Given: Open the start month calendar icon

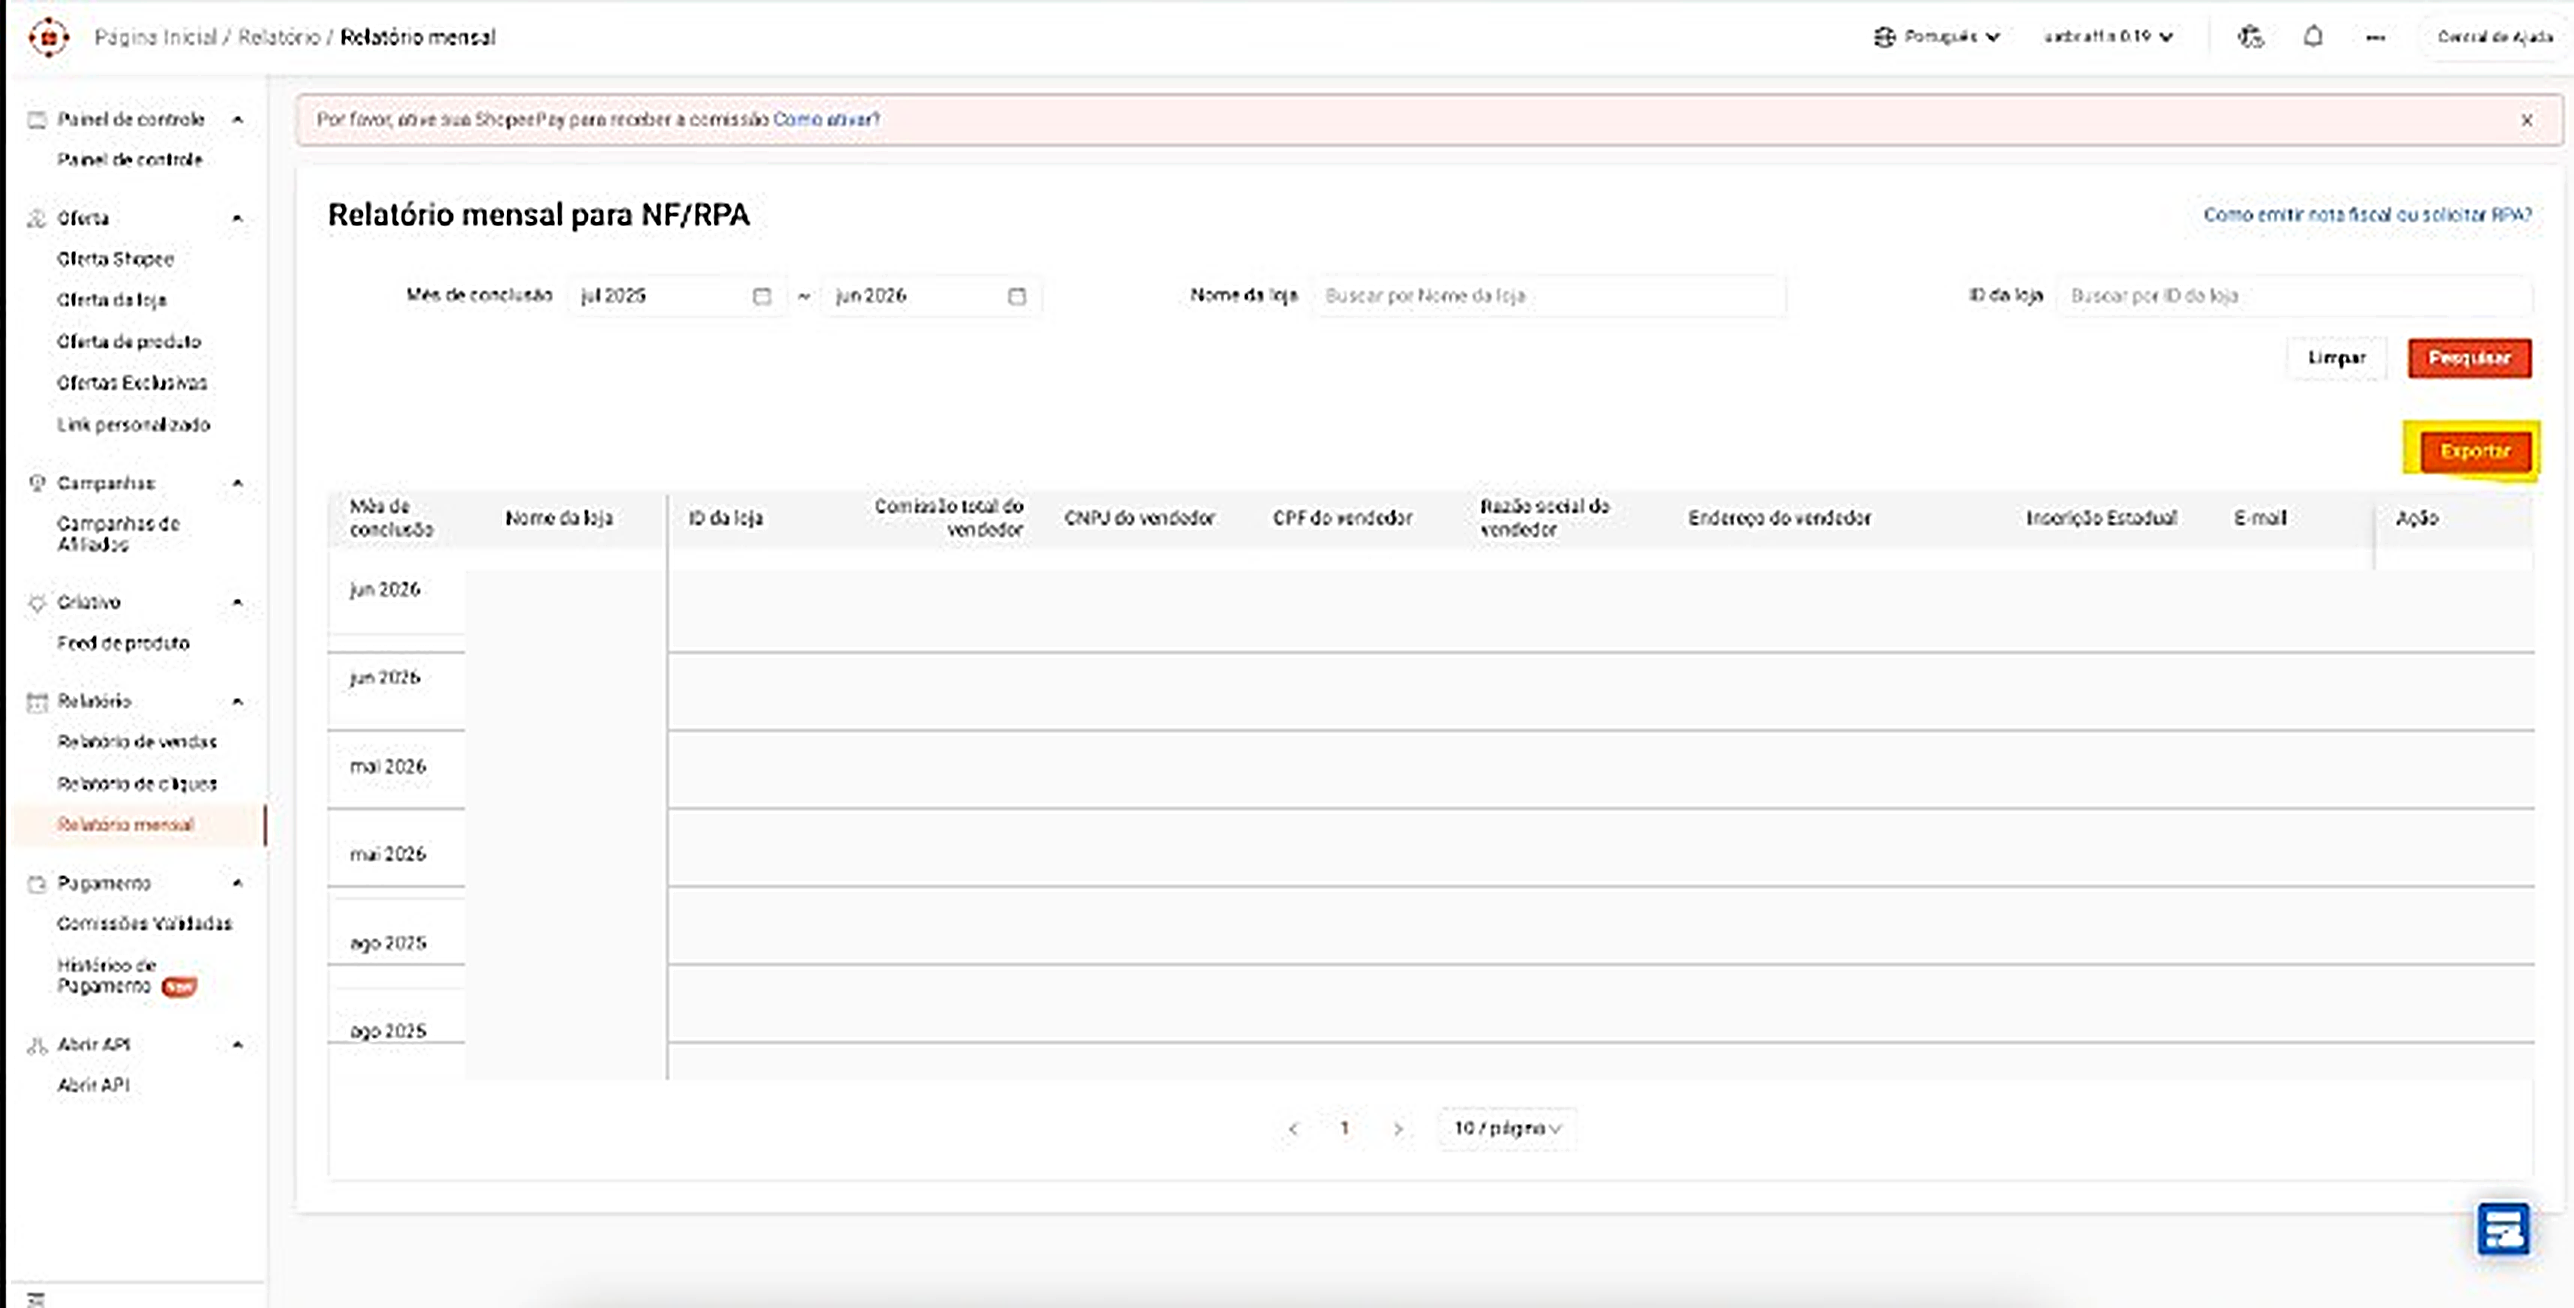Looking at the screenshot, I should click(x=761, y=296).
